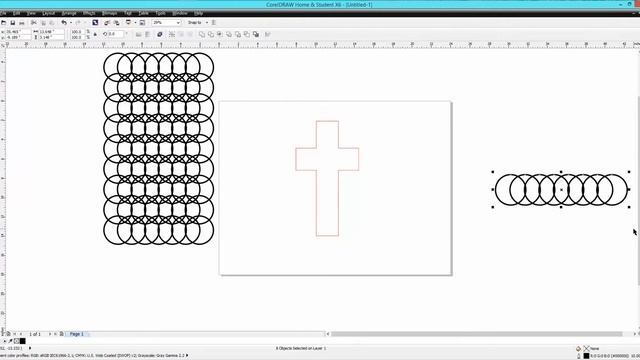Screen dimensions: 640x360
Task: Click the Search content dark square icon
Action: [x=95, y=23]
